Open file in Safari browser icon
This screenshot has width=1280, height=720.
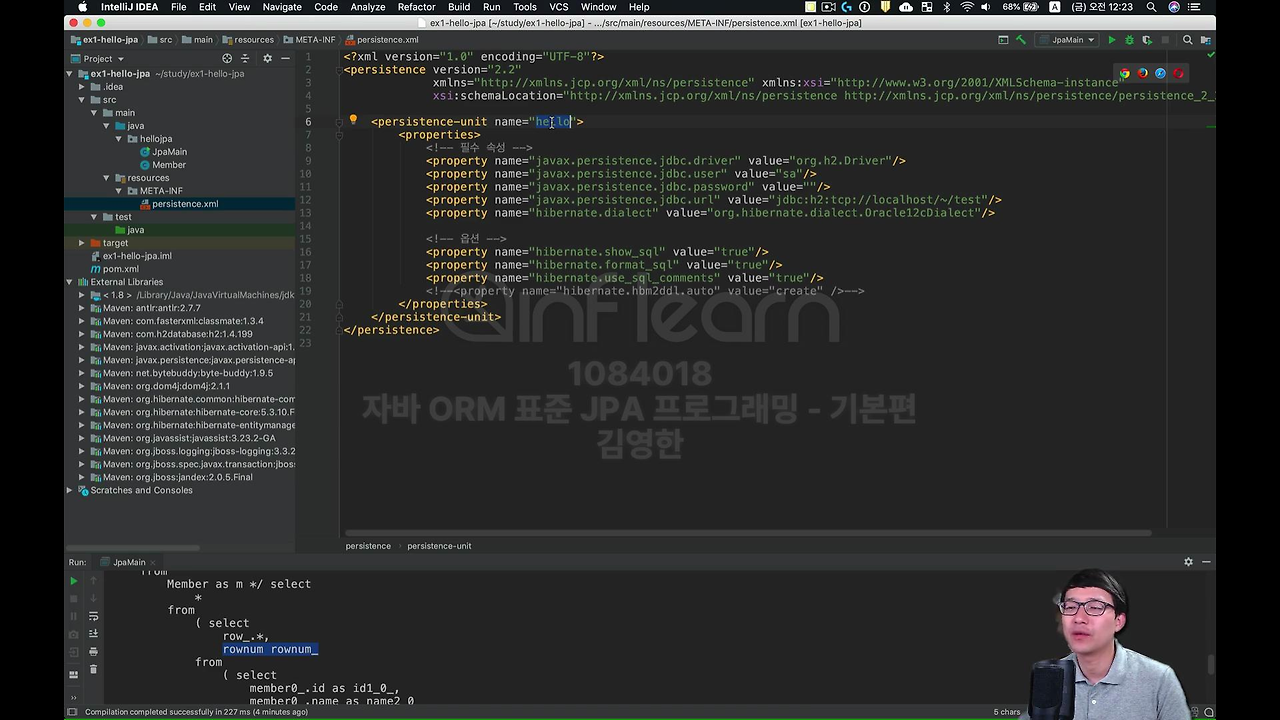click(x=1161, y=73)
